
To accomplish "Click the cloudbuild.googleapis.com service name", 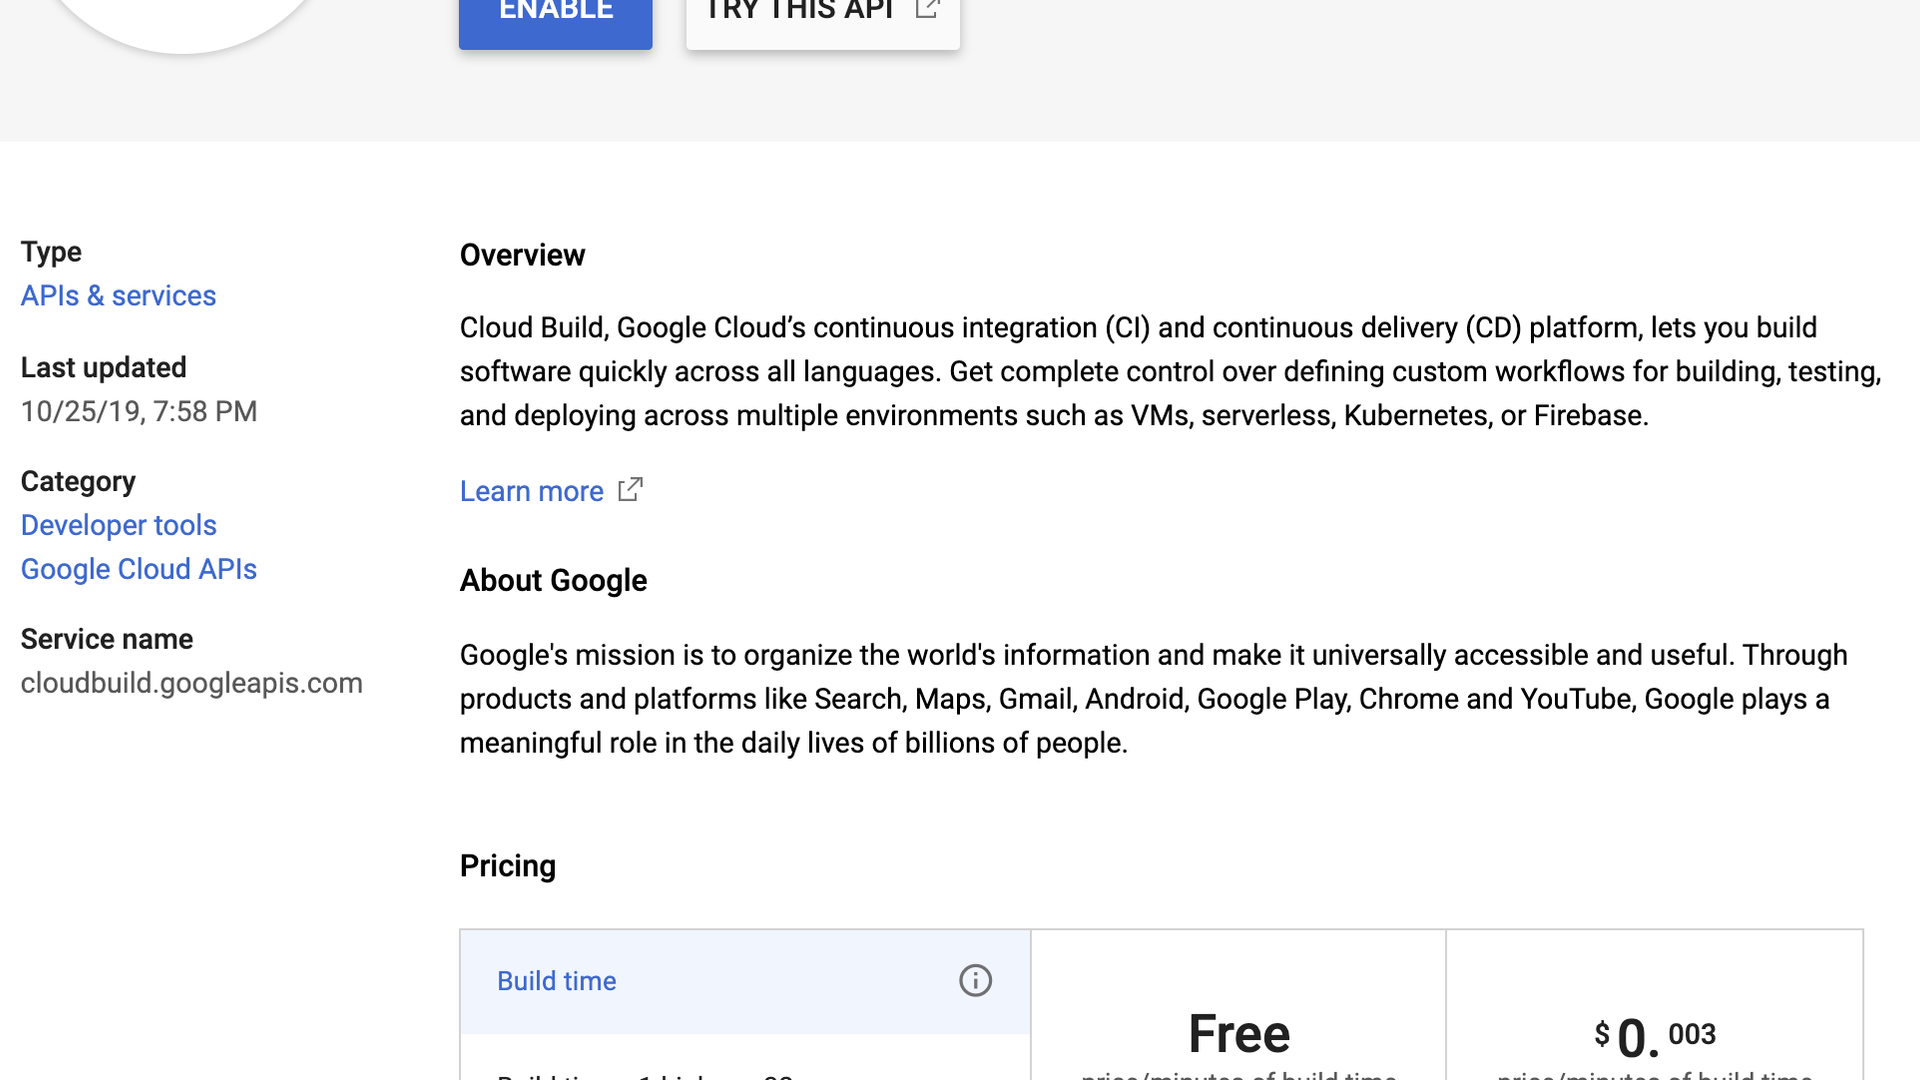I will pos(191,683).
